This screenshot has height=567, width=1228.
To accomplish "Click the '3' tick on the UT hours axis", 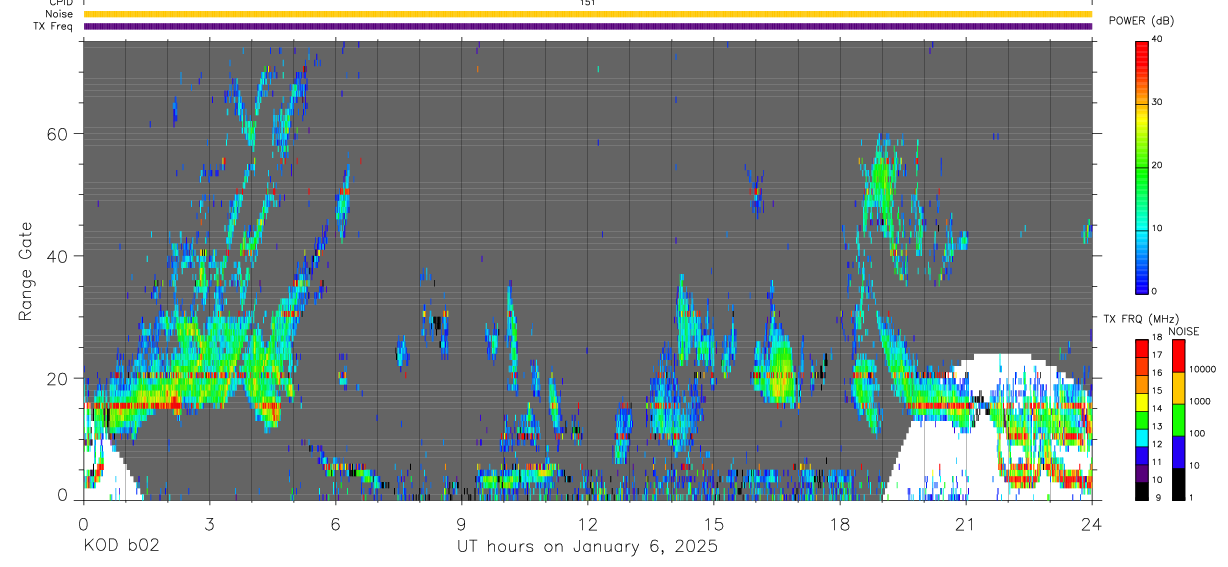I will (x=209, y=523).
